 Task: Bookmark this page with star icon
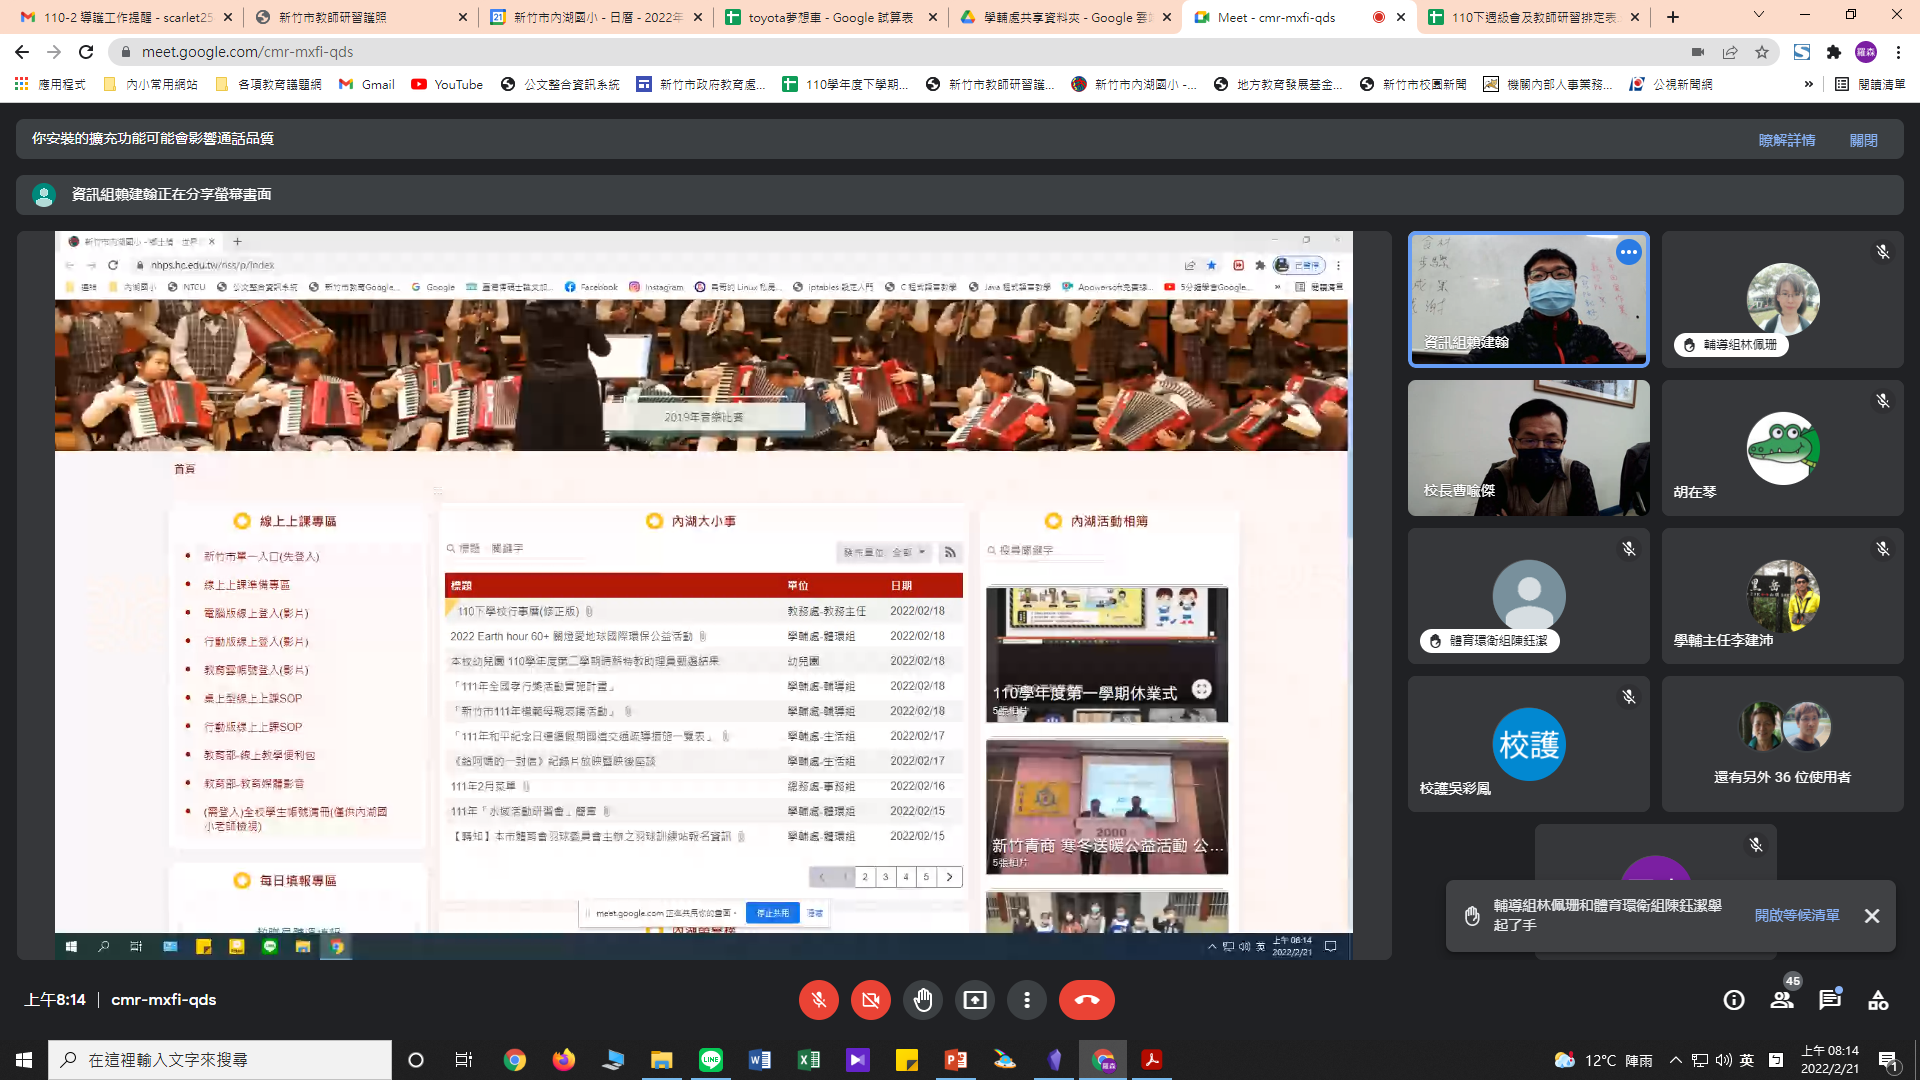1762,52
